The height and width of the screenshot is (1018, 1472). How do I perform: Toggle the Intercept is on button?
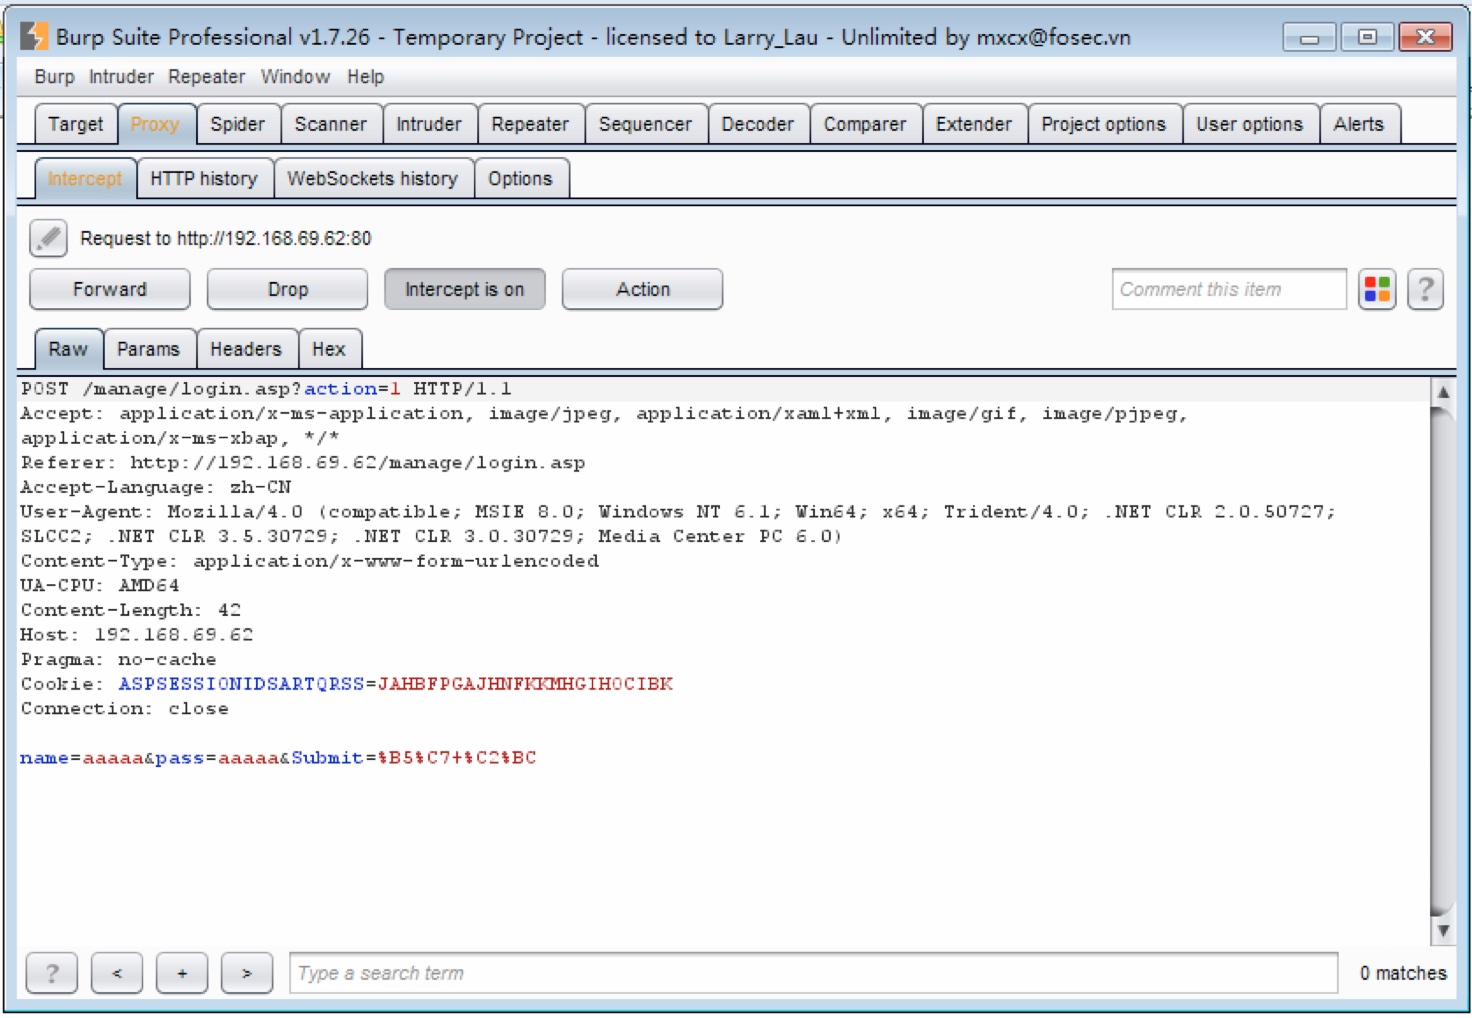pyautogui.click(x=464, y=289)
